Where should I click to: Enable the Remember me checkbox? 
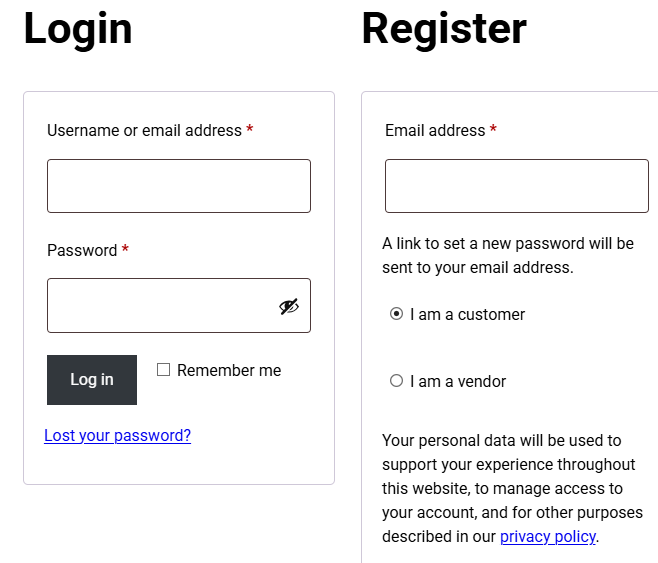[x=163, y=370]
